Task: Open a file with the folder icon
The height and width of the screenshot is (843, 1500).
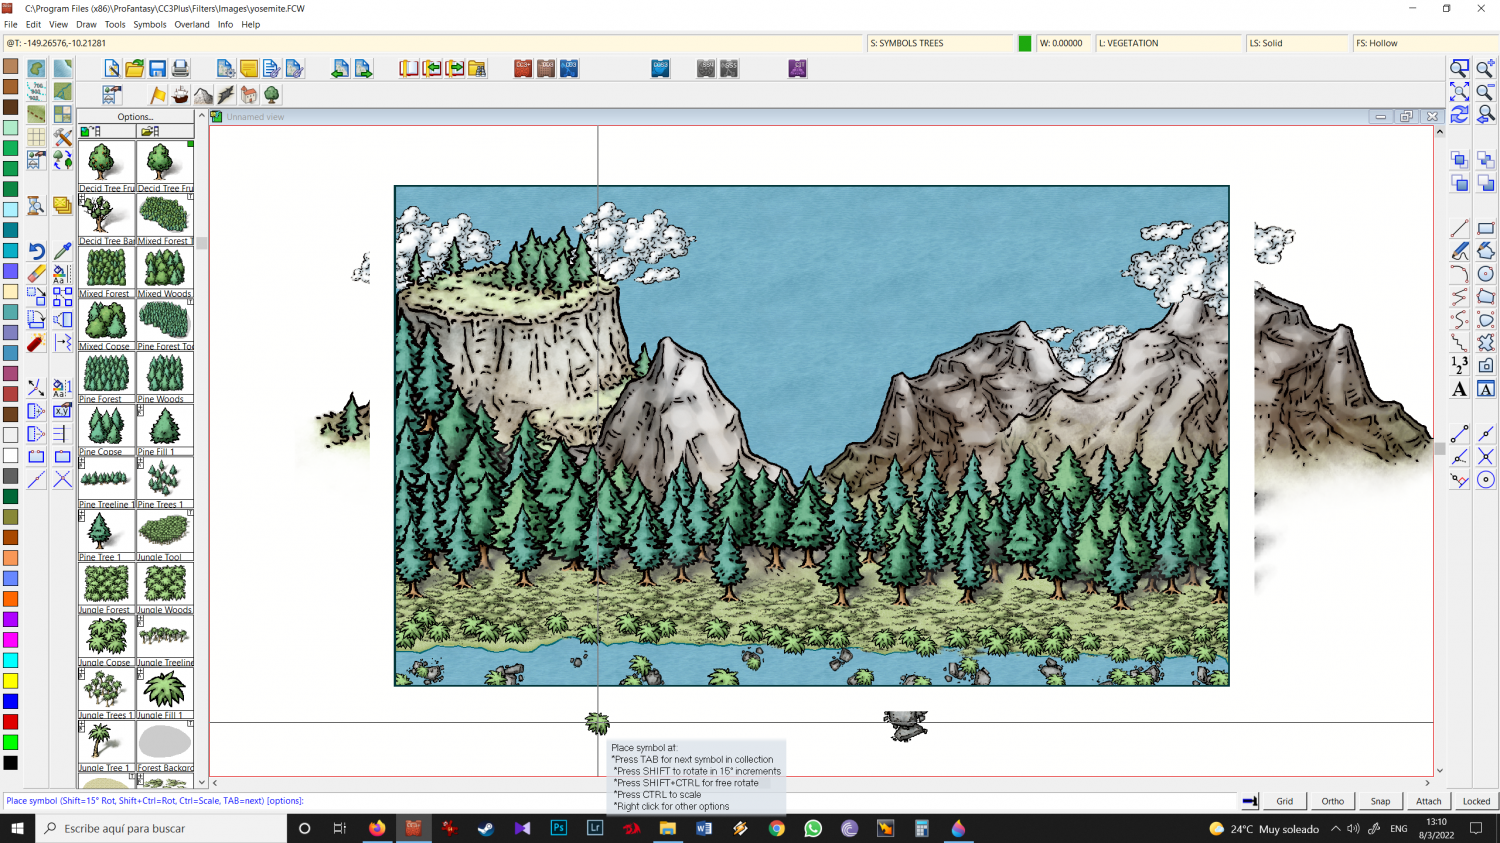Action: pyautogui.click(x=135, y=68)
